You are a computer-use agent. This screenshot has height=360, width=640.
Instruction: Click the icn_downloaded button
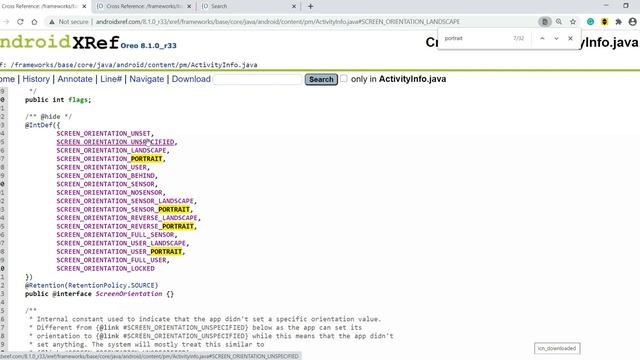[557, 349]
